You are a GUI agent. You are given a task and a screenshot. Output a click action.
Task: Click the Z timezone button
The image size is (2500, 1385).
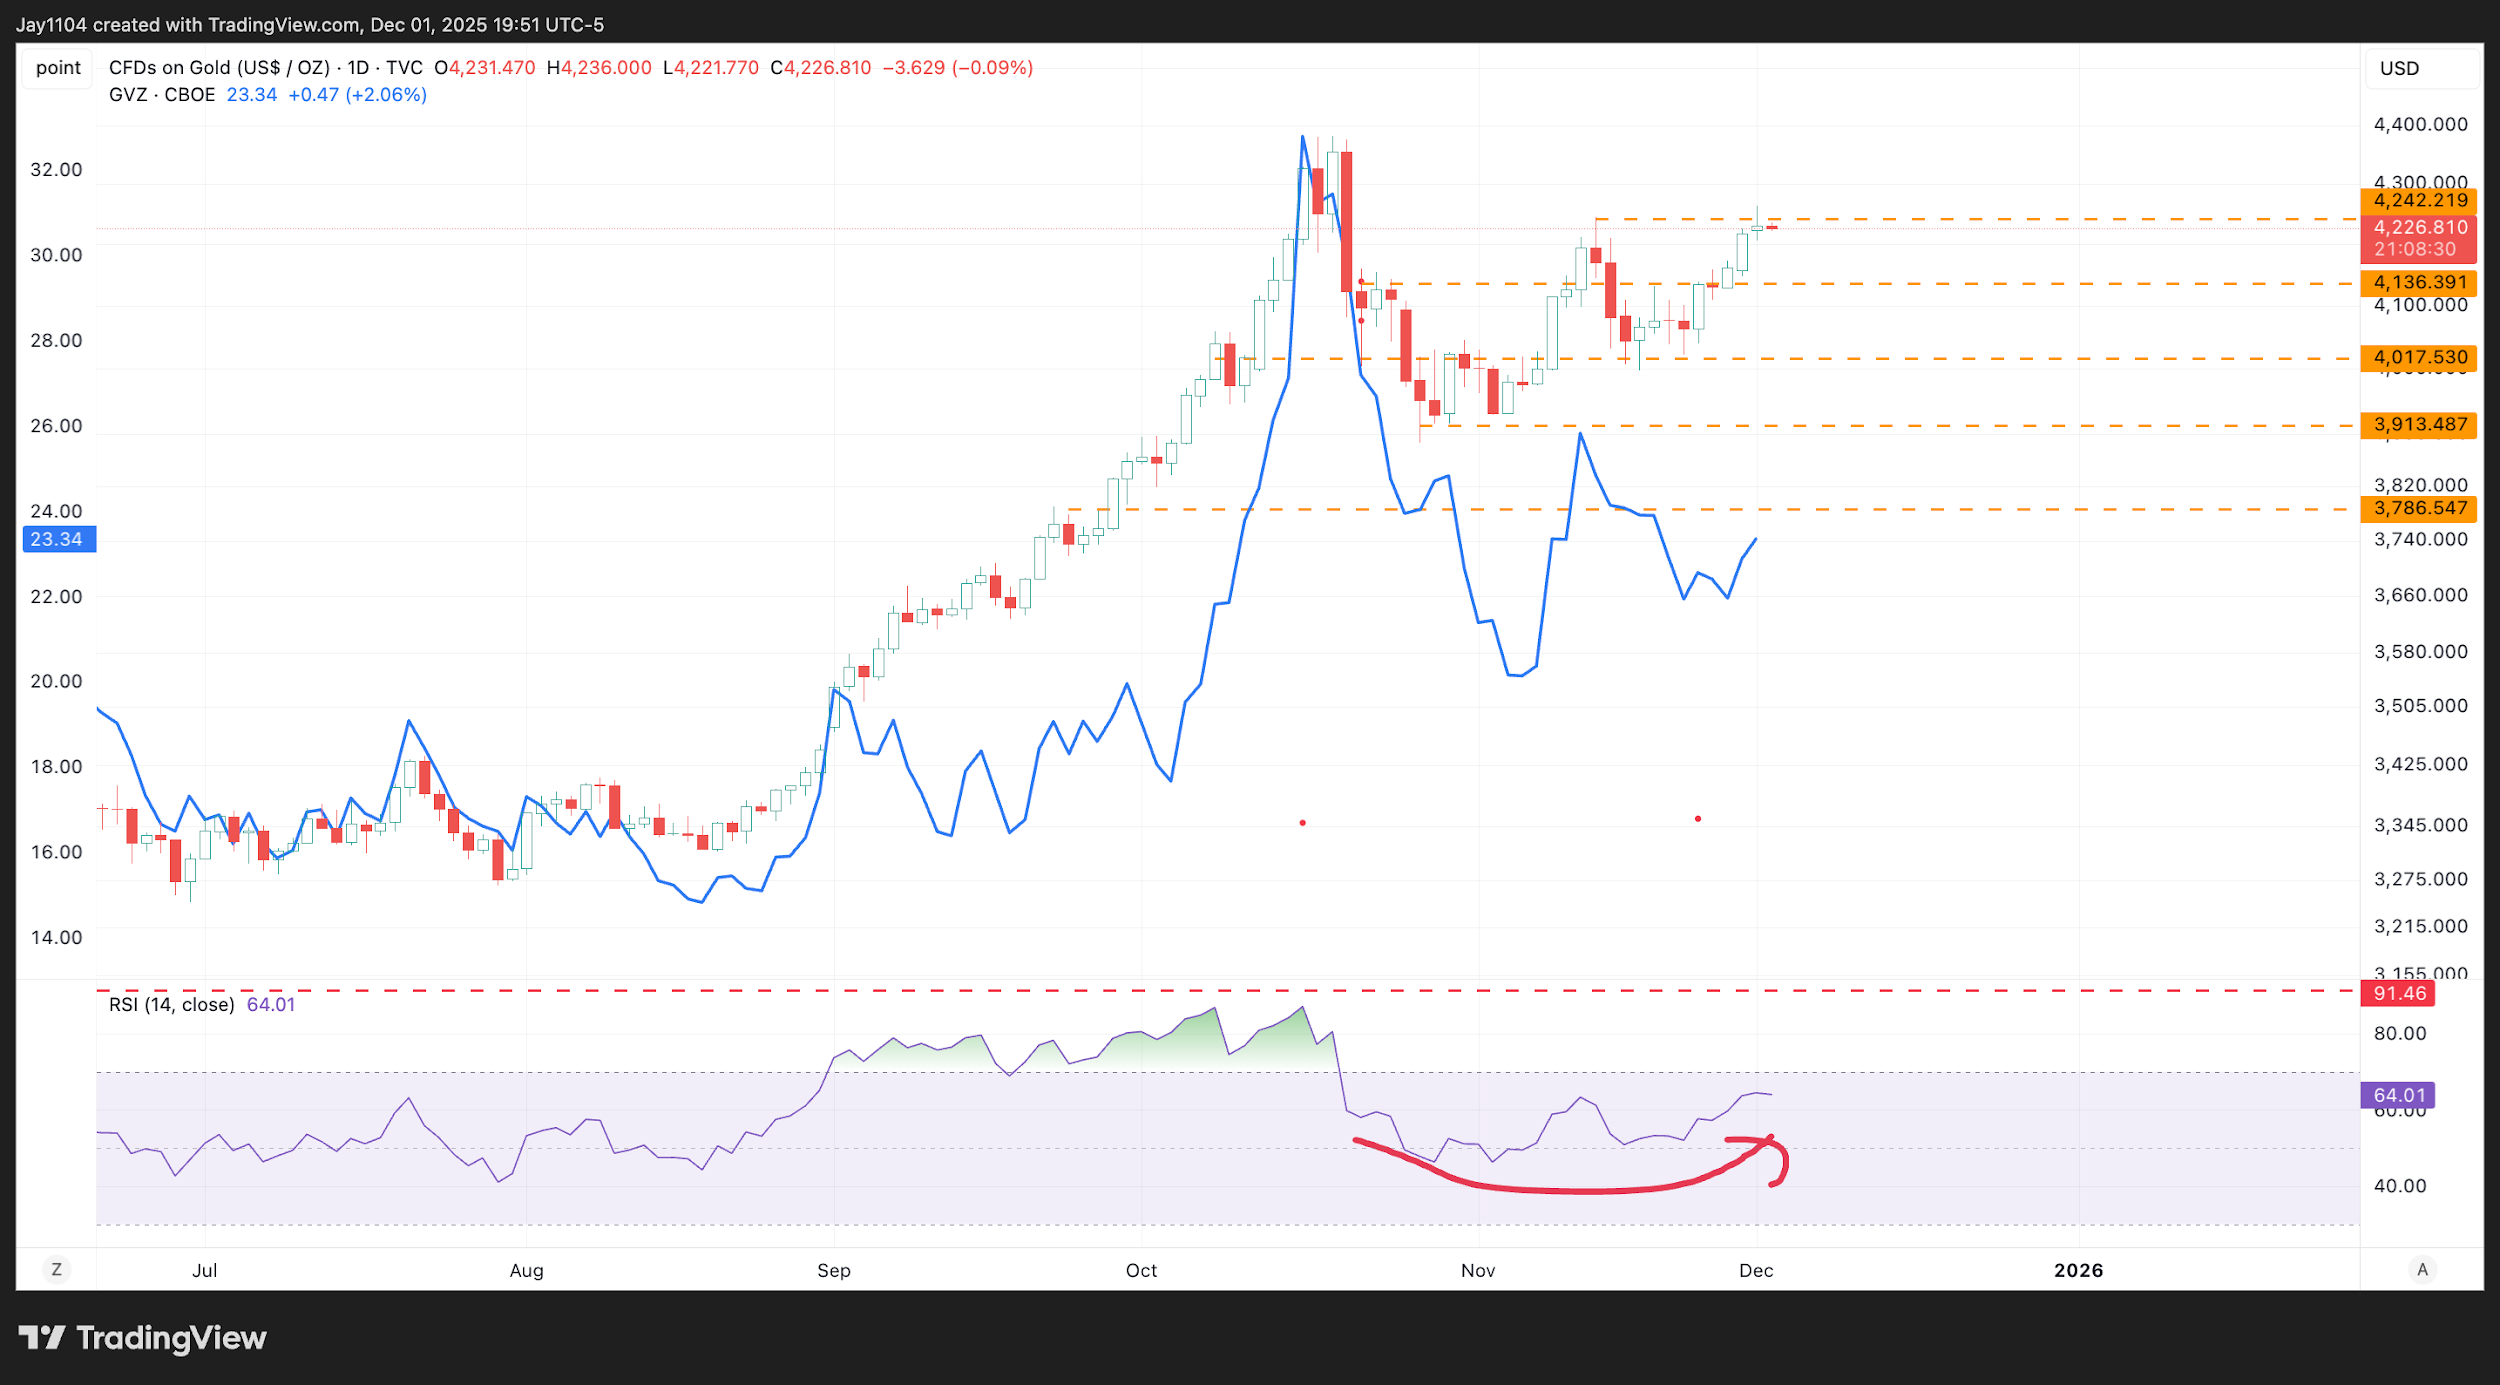pos(57,1270)
